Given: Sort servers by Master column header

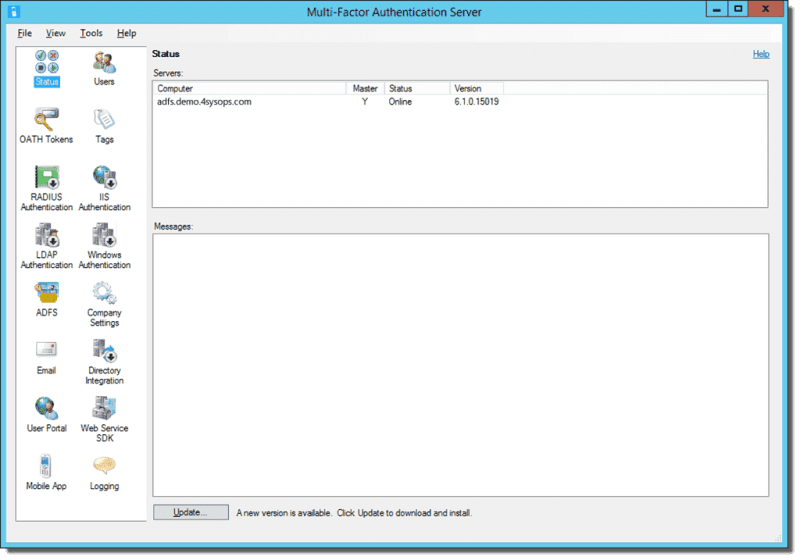Looking at the screenshot, I should coord(365,88).
